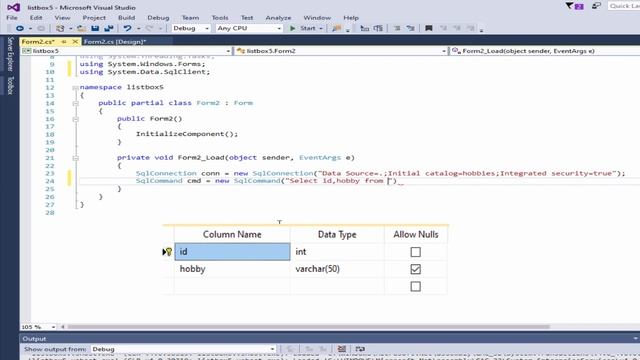Click the icon right of Start dropdown
Image resolution: width=640 pixels, height=360 pixels.
tap(337, 28)
